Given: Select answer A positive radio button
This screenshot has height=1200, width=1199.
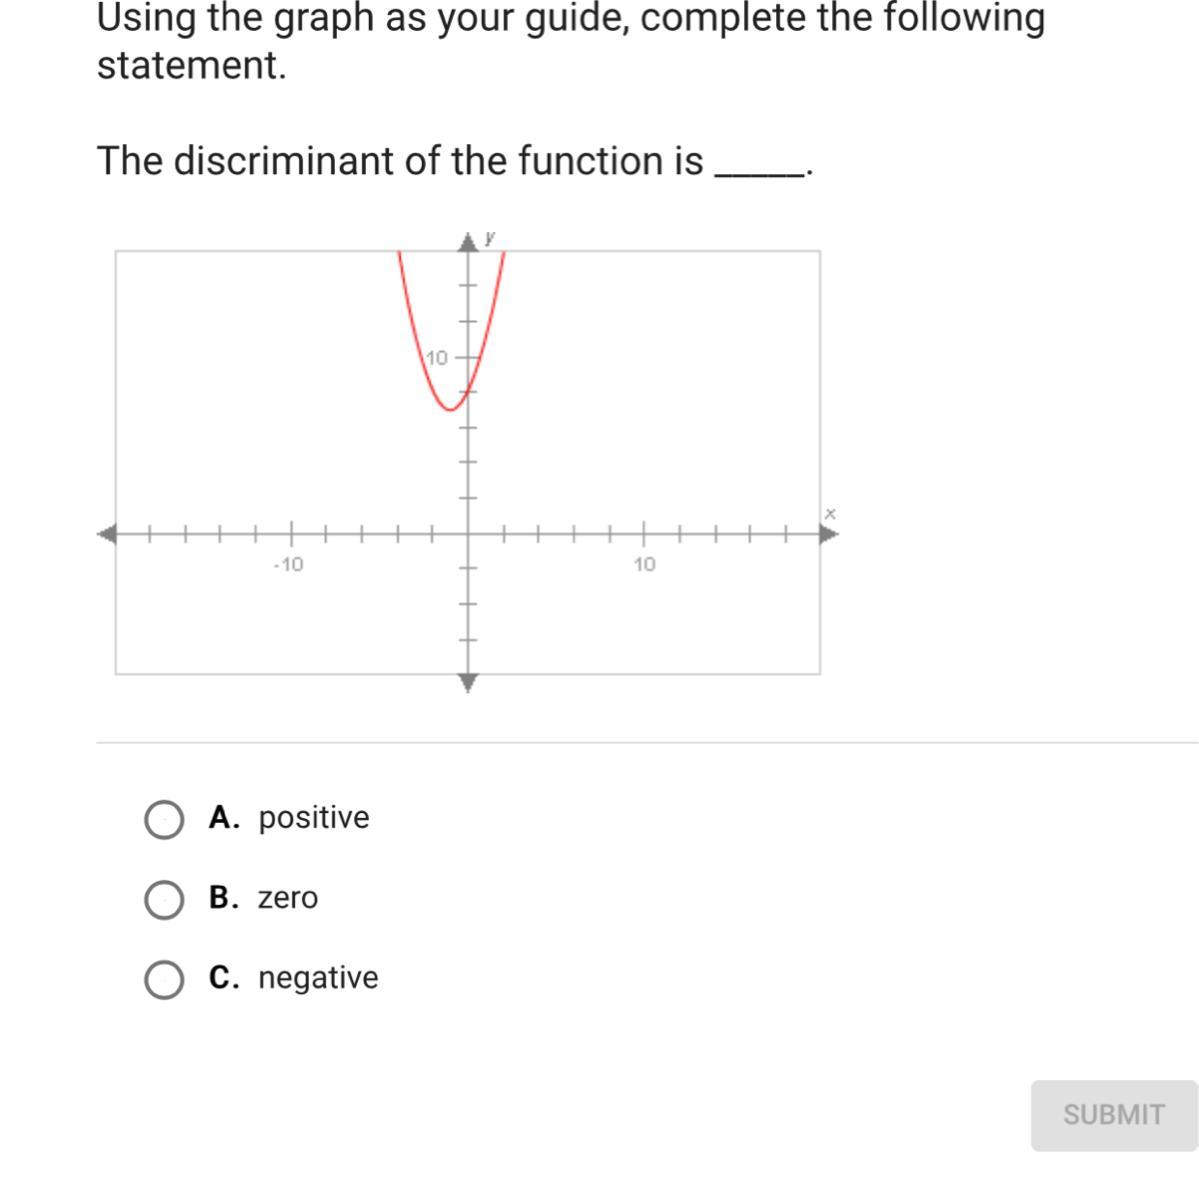Looking at the screenshot, I should point(164,820).
